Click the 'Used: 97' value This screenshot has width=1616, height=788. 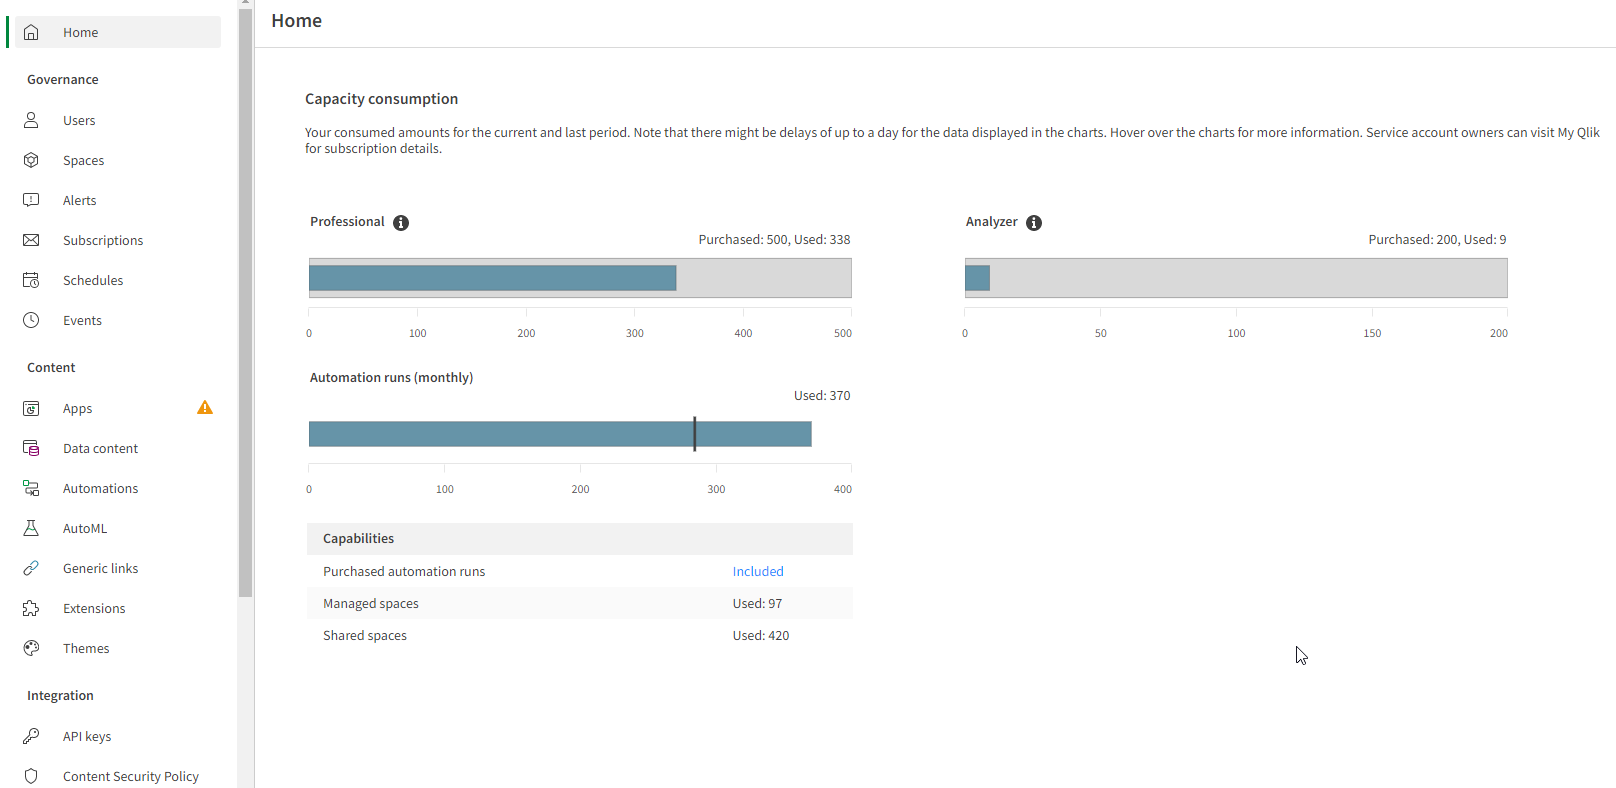[757, 603]
